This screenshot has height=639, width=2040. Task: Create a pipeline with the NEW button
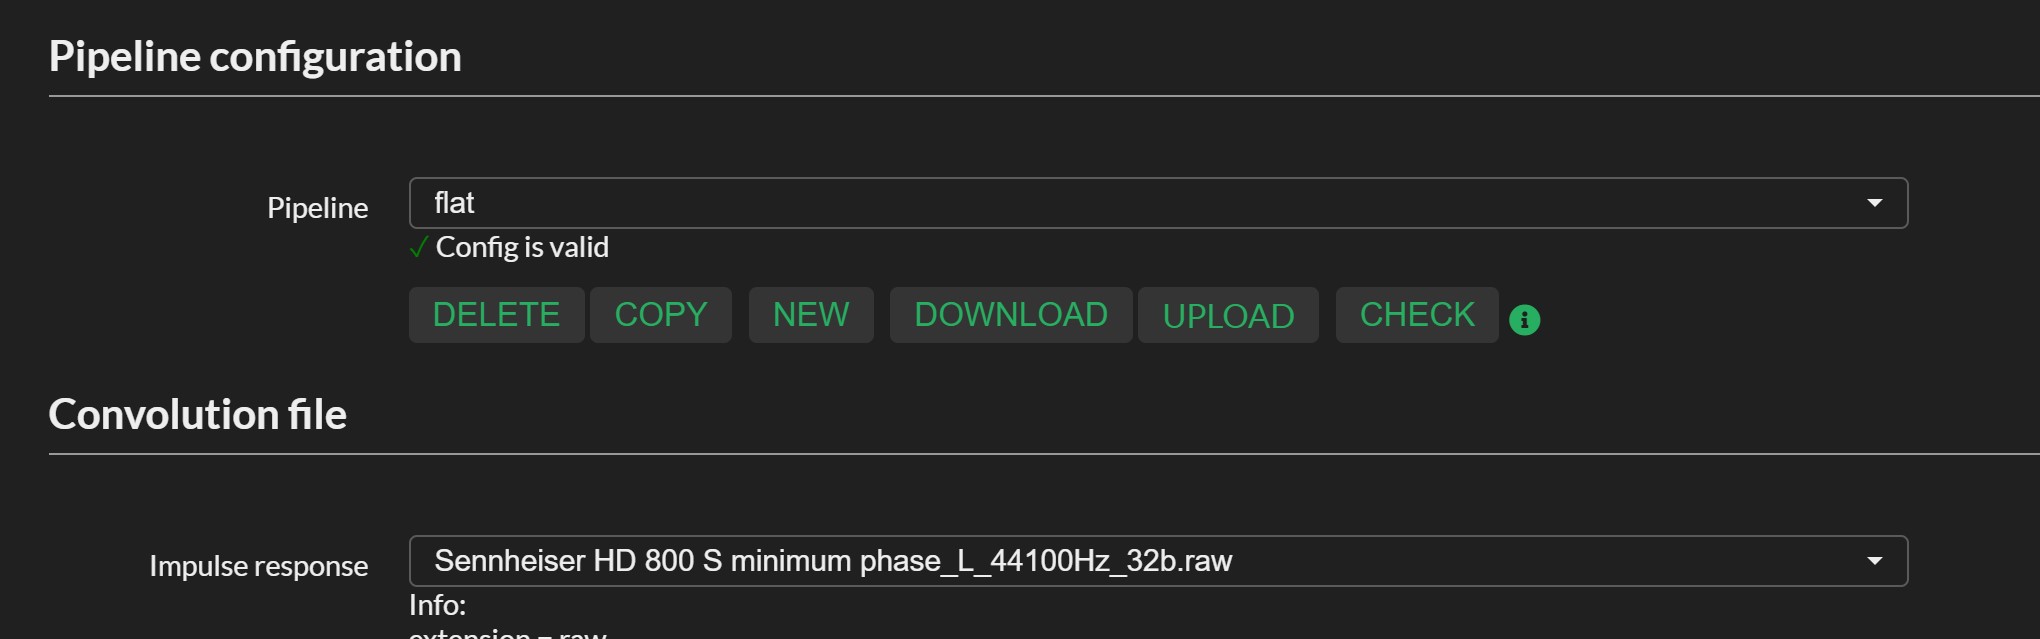point(811,315)
